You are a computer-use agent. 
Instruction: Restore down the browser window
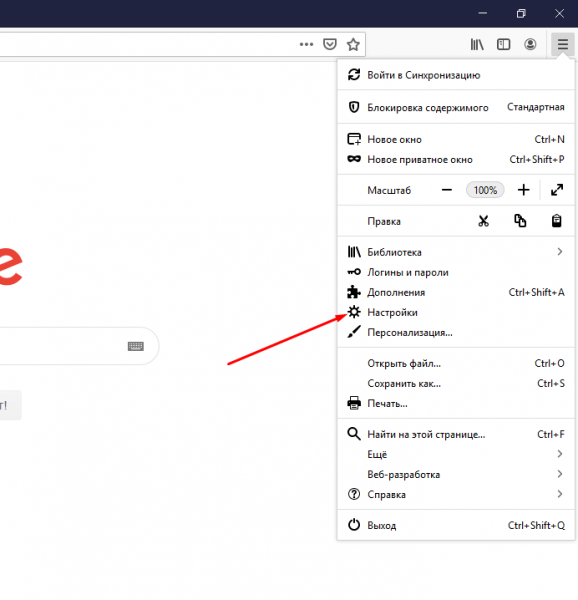(521, 13)
